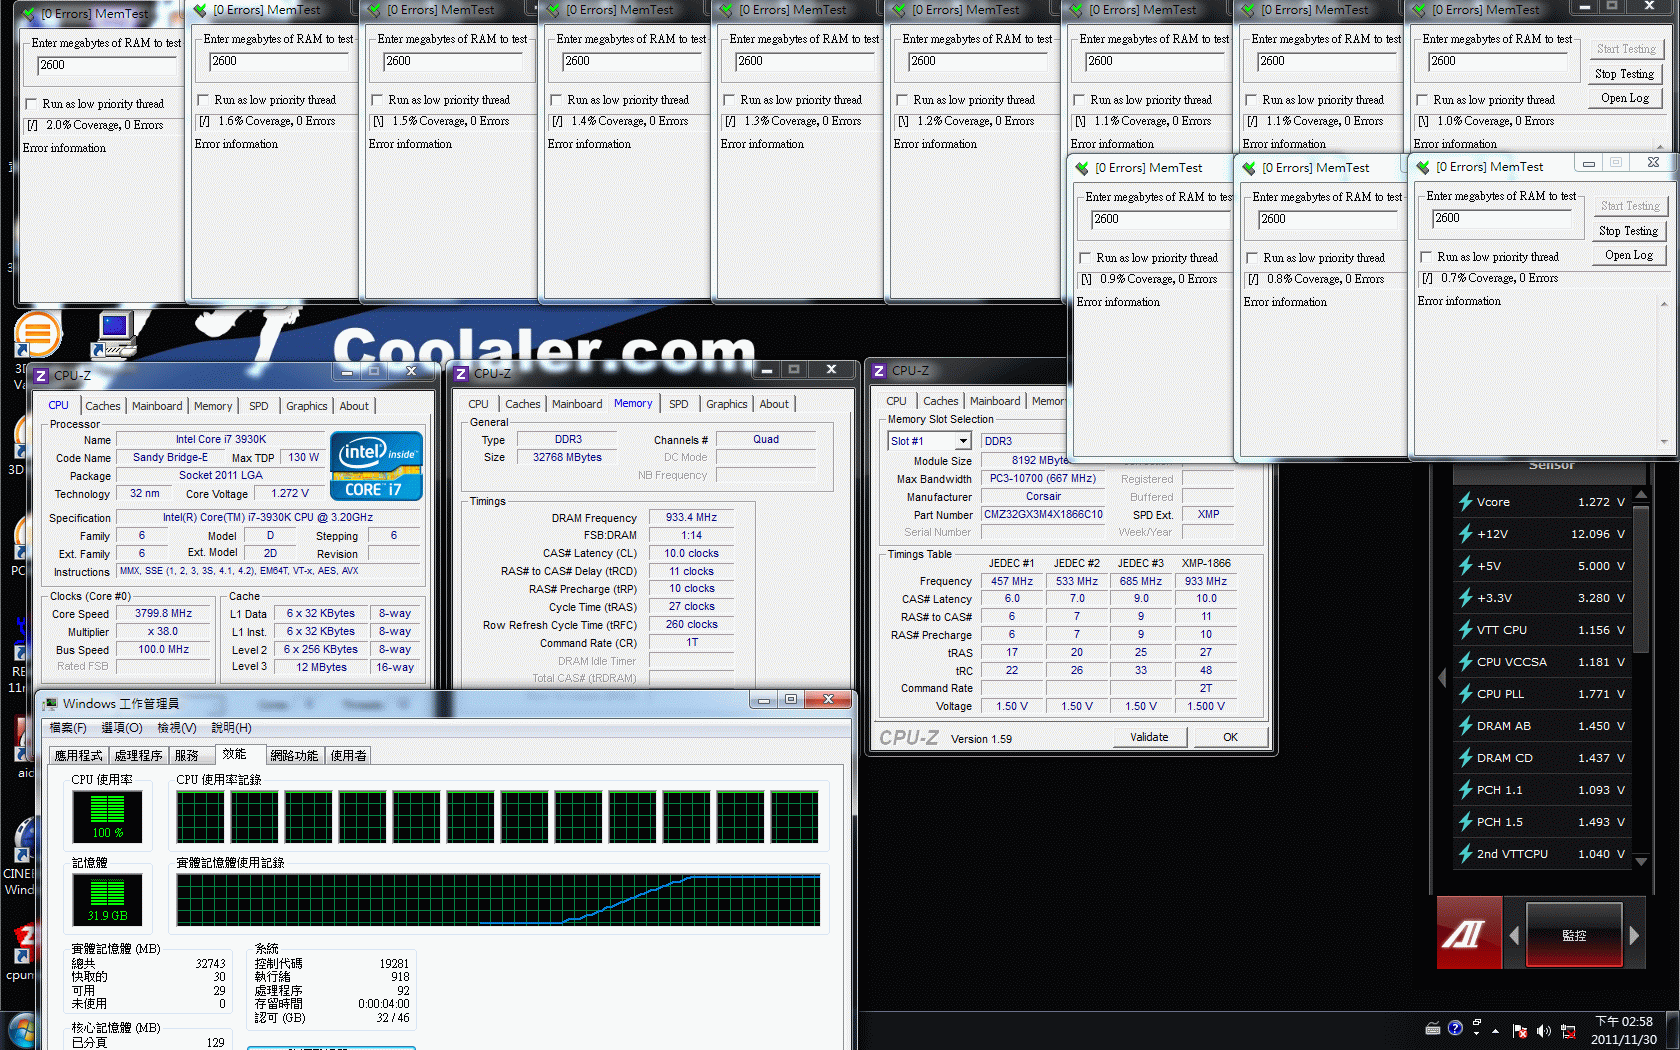
Task: Enable low priority thread in 1.4% Coverage MemTest
Action: click(x=555, y=100)
